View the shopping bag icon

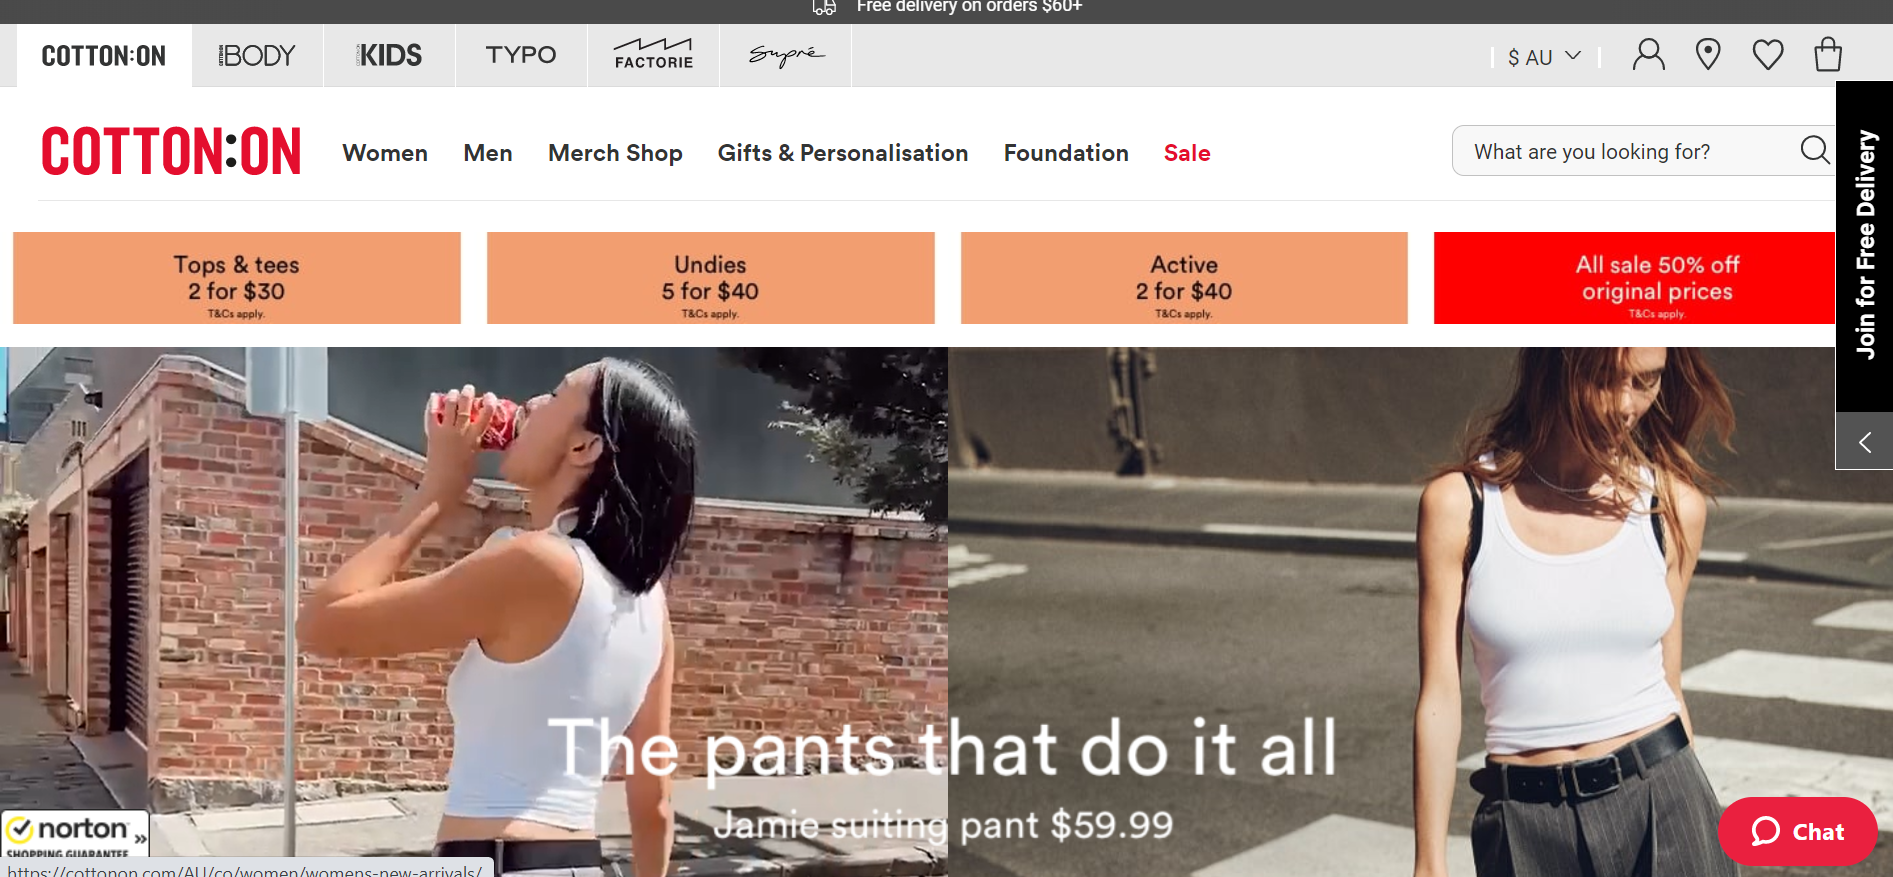pos(1827,55)
